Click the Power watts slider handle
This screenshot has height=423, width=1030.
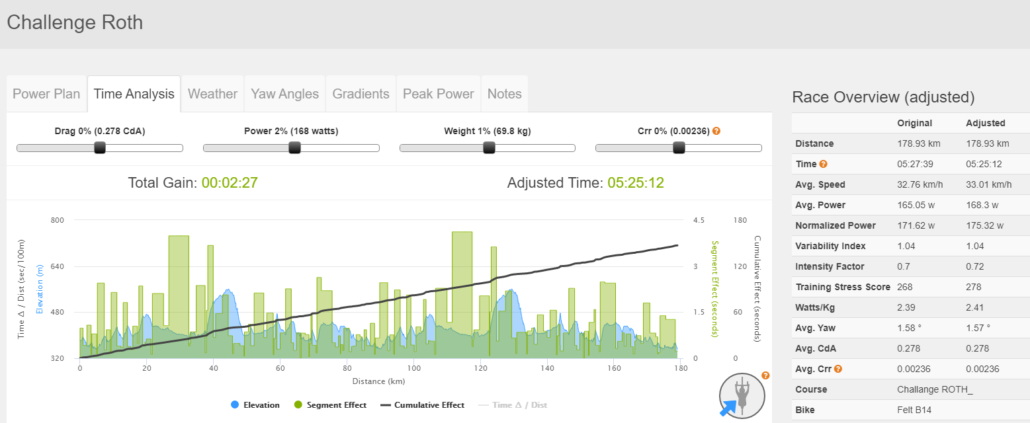click(x=294, y=148)
